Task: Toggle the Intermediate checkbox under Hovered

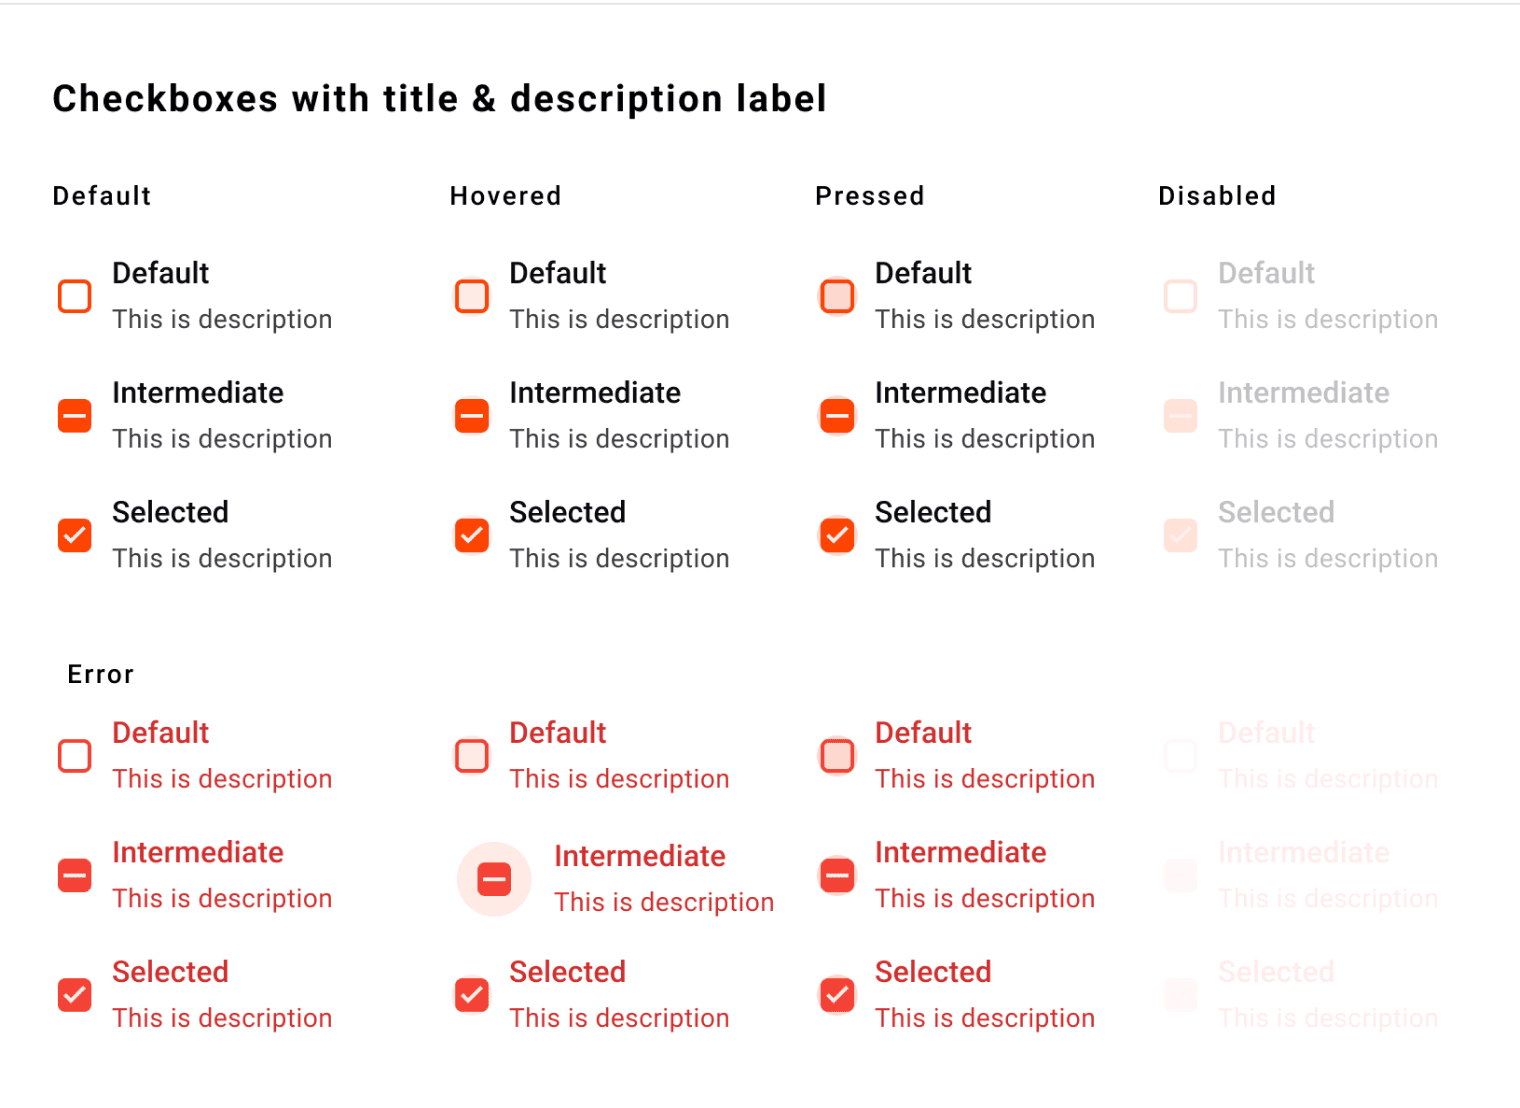Action: [x=472, y=416]
